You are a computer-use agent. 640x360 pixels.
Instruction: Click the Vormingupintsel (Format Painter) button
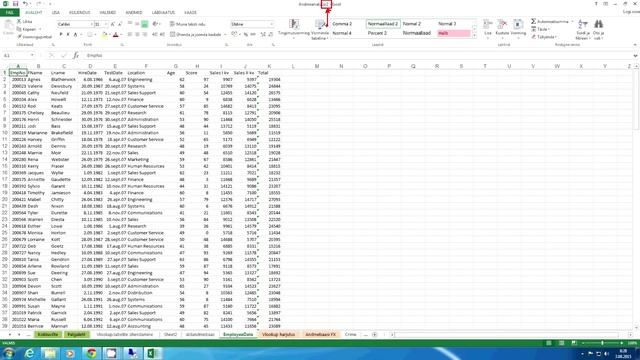tap(34, 37)
